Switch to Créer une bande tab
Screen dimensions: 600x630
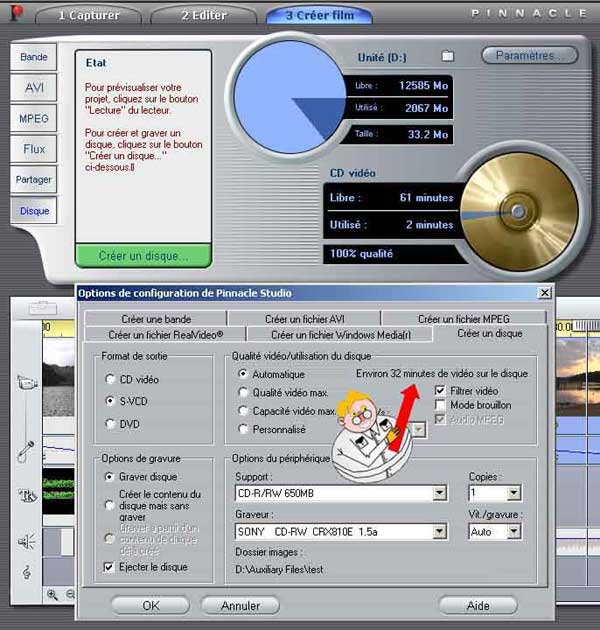(156, 319)
